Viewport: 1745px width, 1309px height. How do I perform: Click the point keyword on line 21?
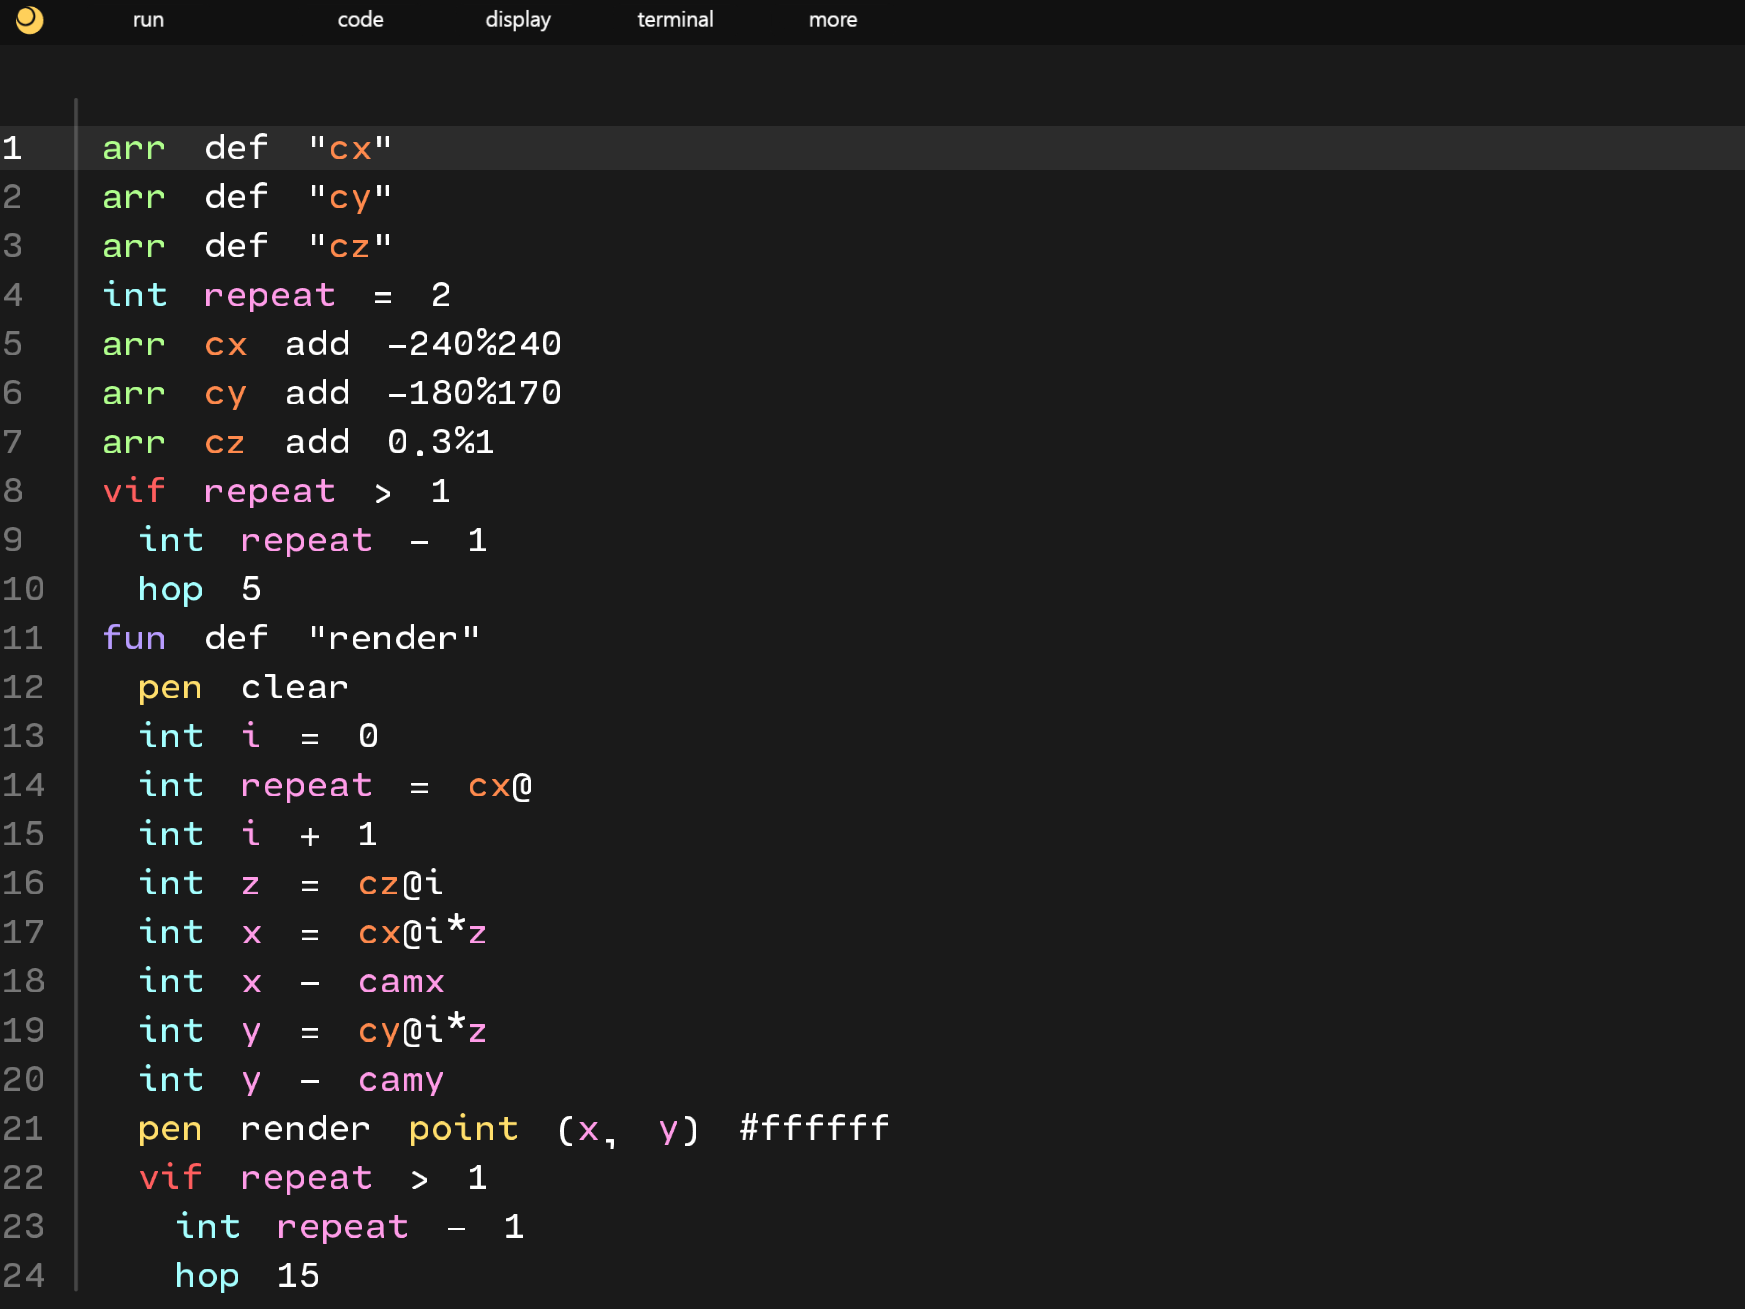point(464,1129)
